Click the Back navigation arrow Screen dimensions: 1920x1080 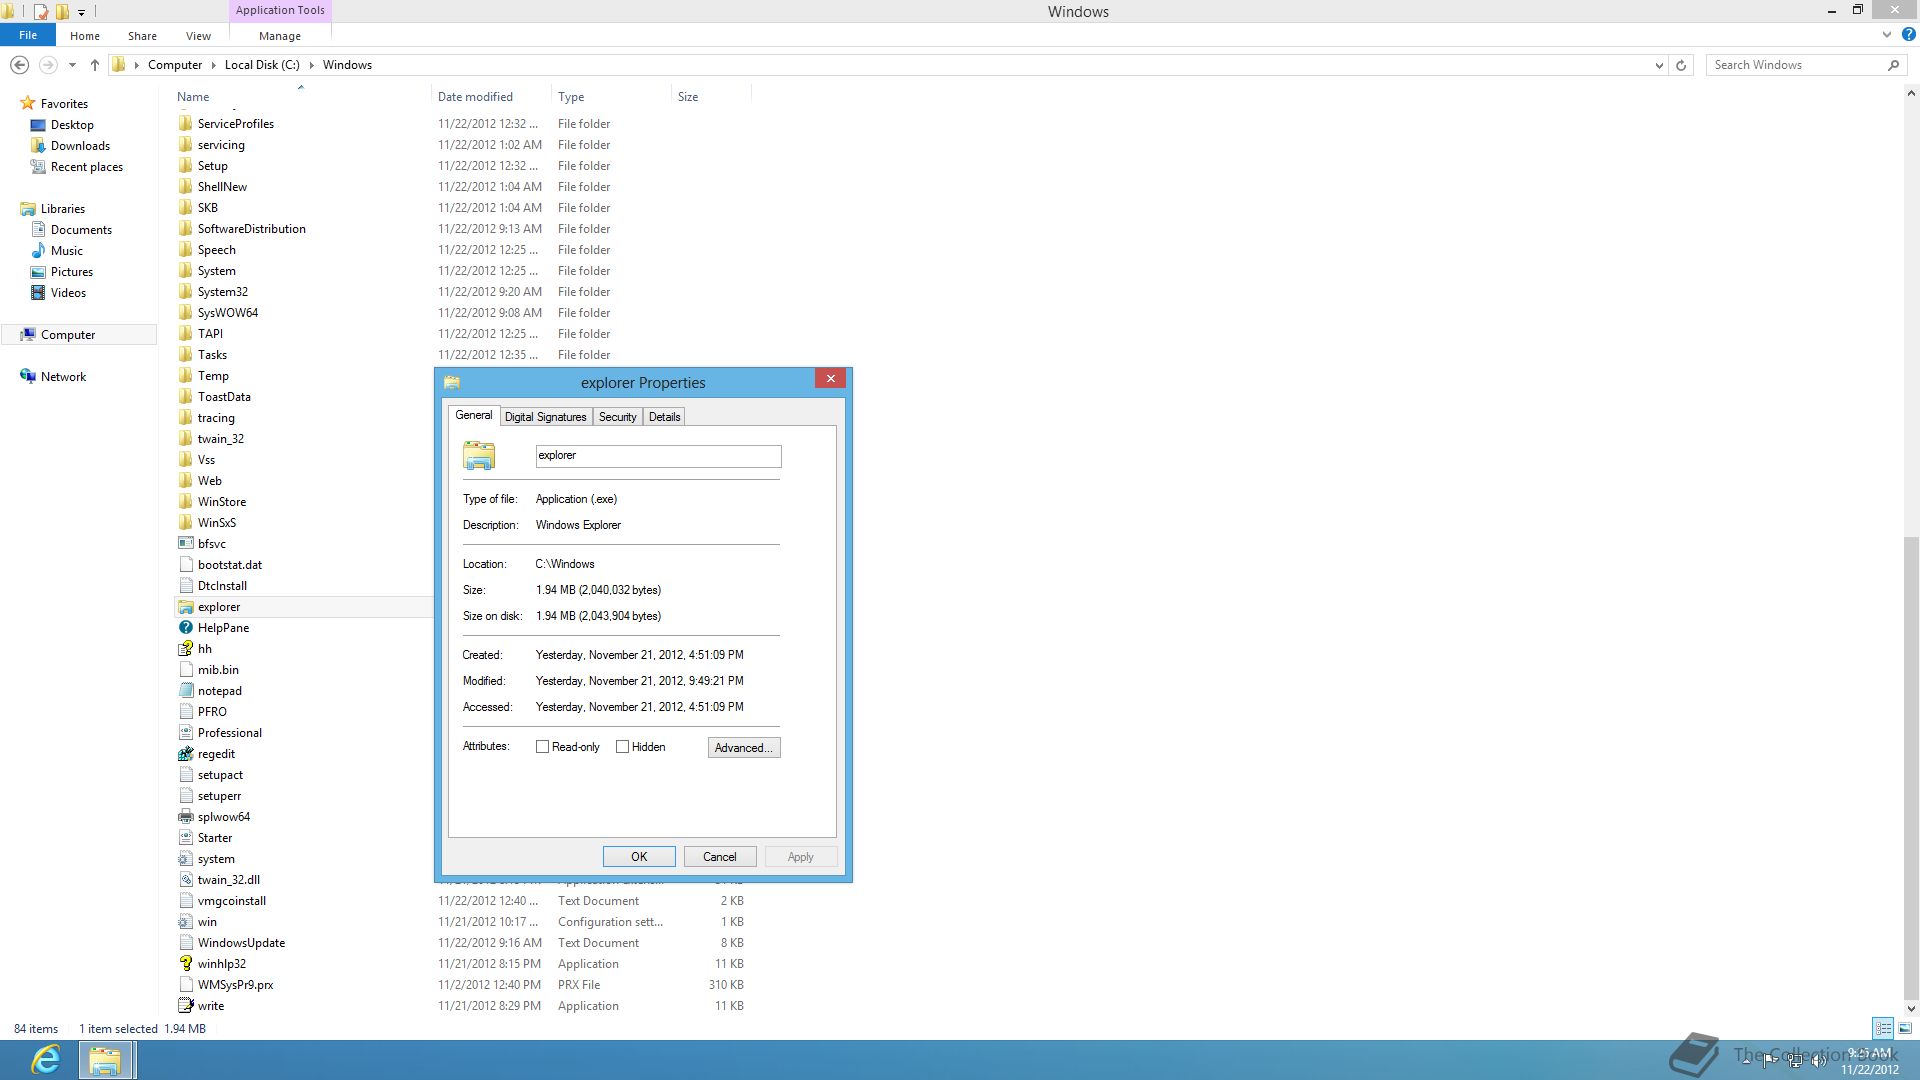(x=19, y=65)
